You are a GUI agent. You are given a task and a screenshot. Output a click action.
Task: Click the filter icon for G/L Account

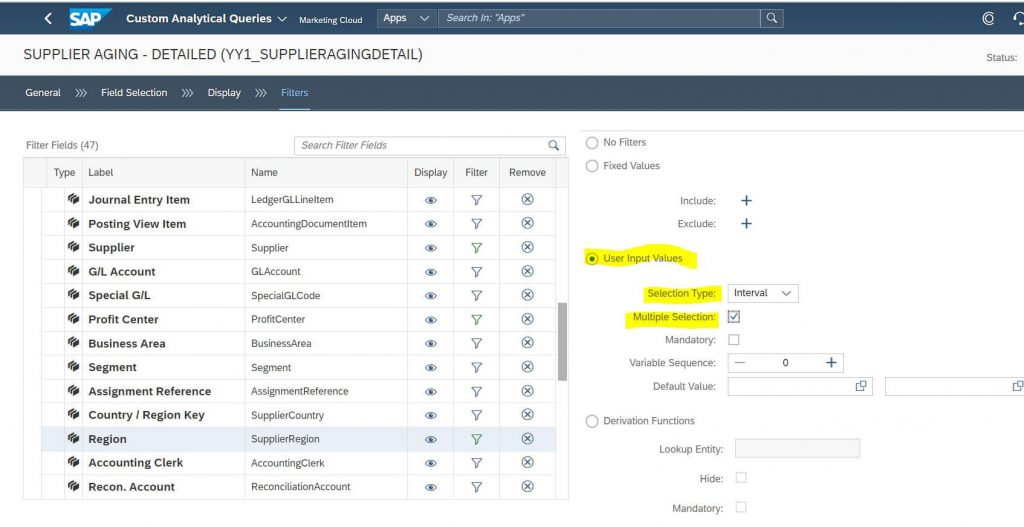pyautogui.click(x=477, y=272)
